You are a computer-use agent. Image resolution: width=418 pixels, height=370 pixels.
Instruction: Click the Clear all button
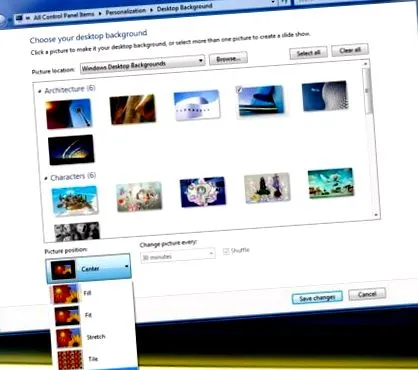coord(350,50)
